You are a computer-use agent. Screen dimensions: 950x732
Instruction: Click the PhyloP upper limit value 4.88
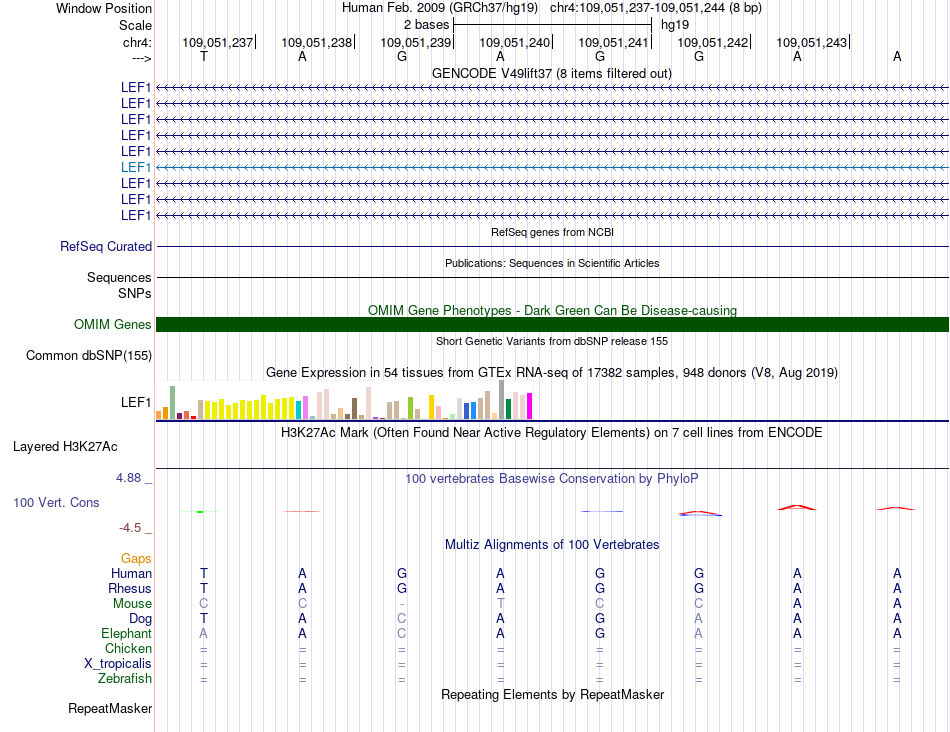(128, 478)
